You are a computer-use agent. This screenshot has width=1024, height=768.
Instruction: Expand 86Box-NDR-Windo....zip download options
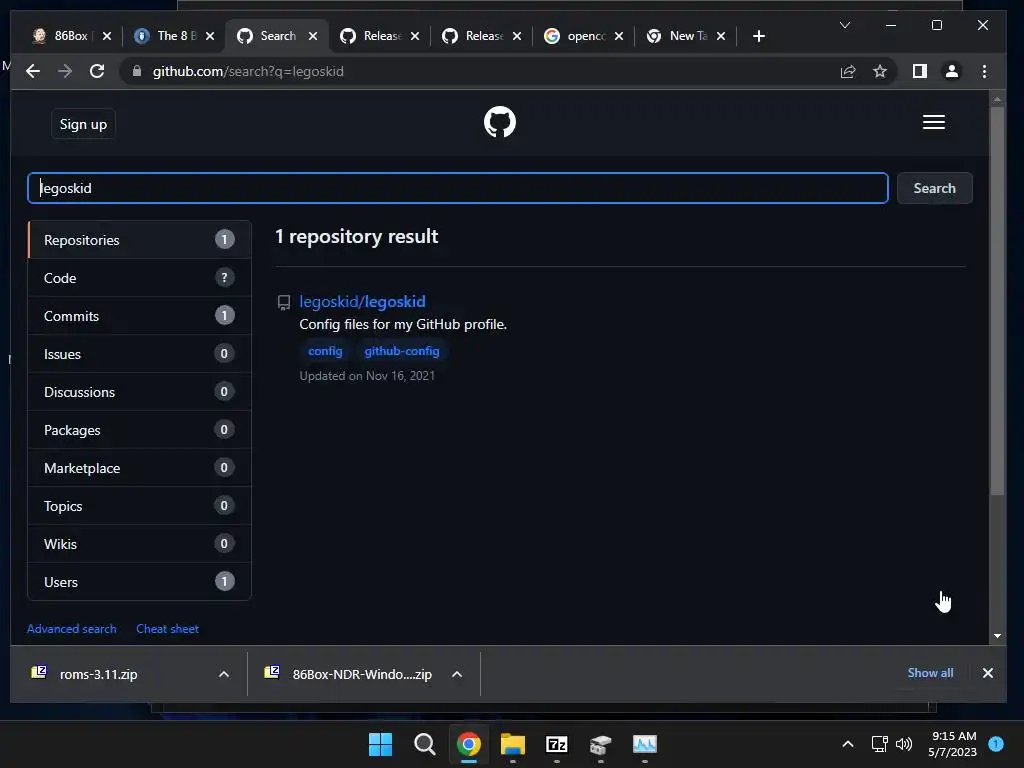[457, 674]
